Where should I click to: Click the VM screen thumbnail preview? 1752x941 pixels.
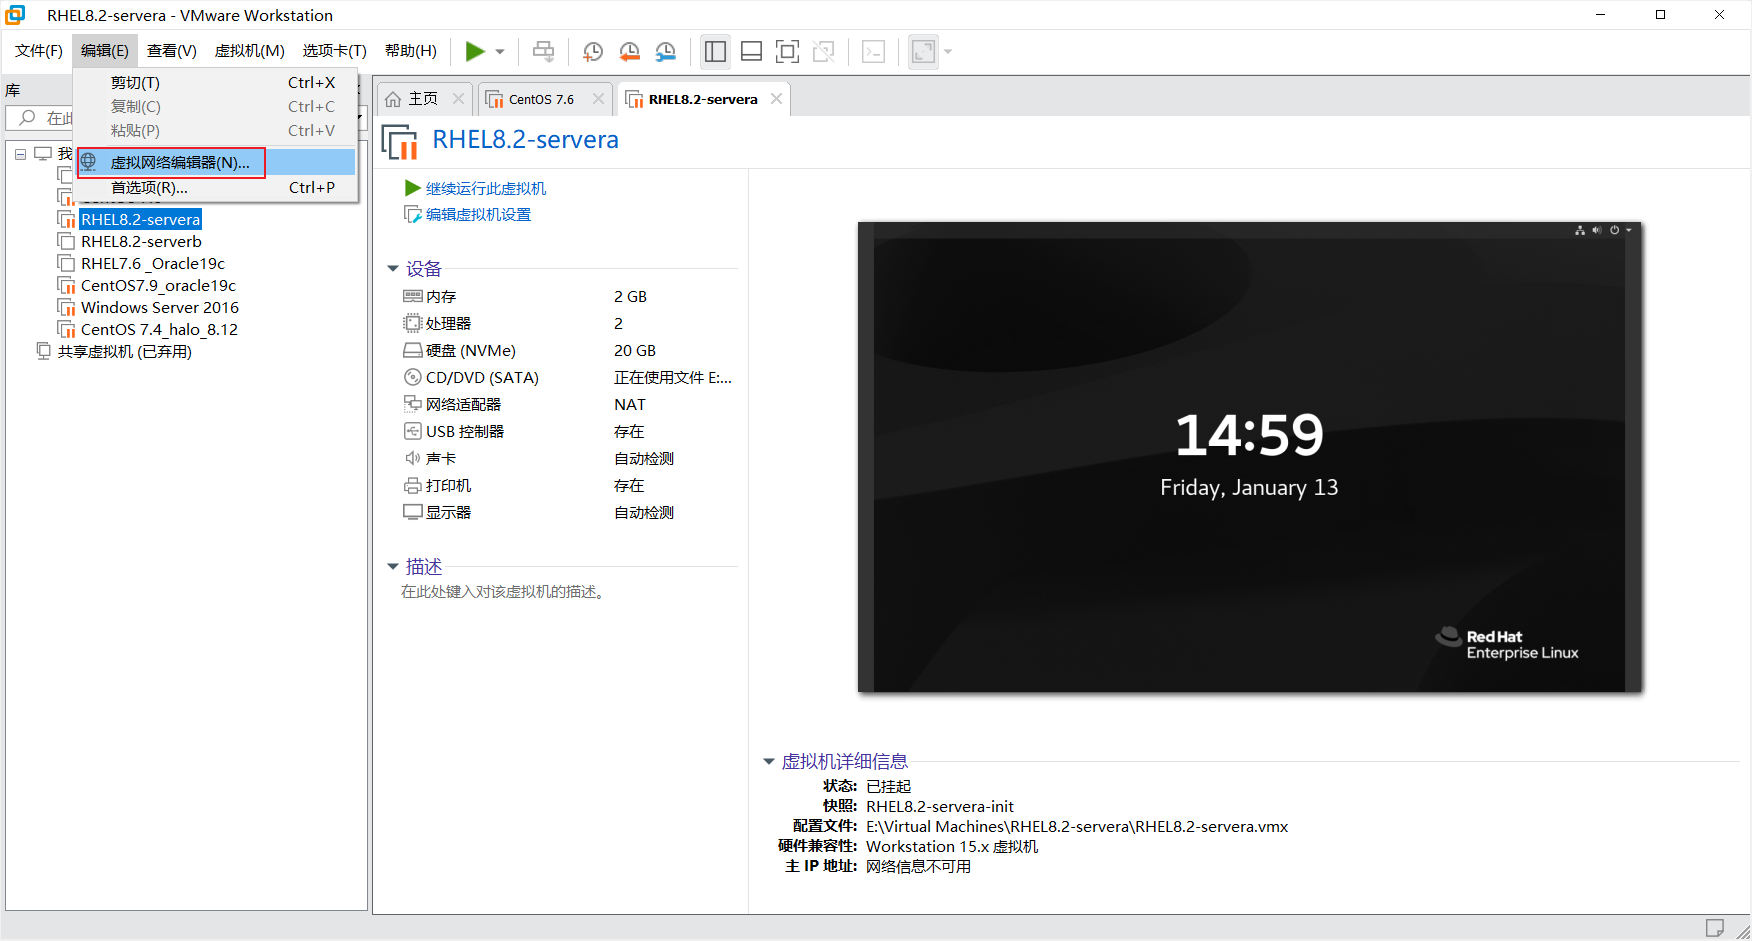coord(1249,457)
